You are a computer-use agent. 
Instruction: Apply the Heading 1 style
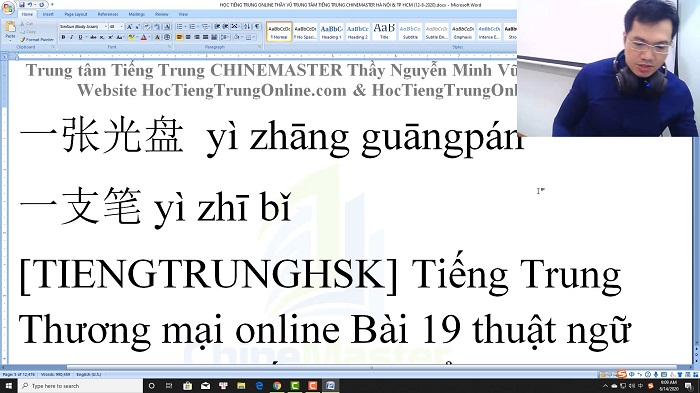(x=331, y=31)
